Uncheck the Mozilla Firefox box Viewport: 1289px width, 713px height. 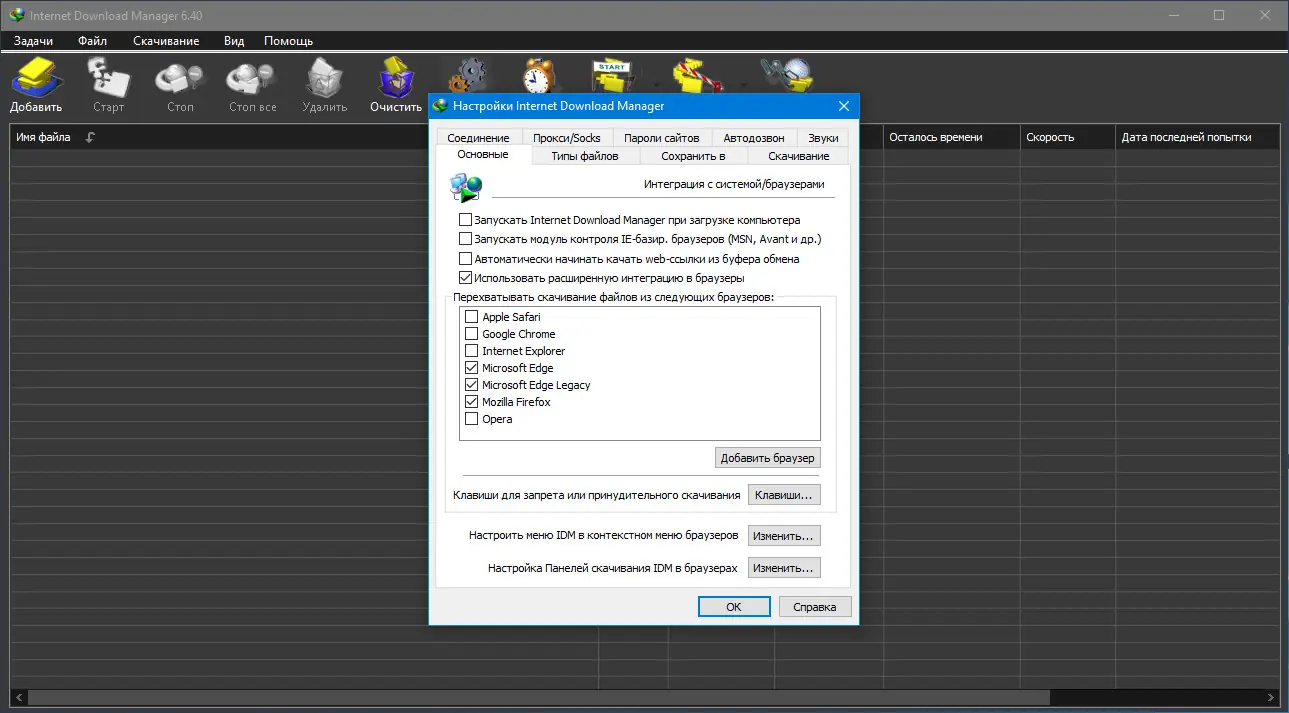coord(472,402)
